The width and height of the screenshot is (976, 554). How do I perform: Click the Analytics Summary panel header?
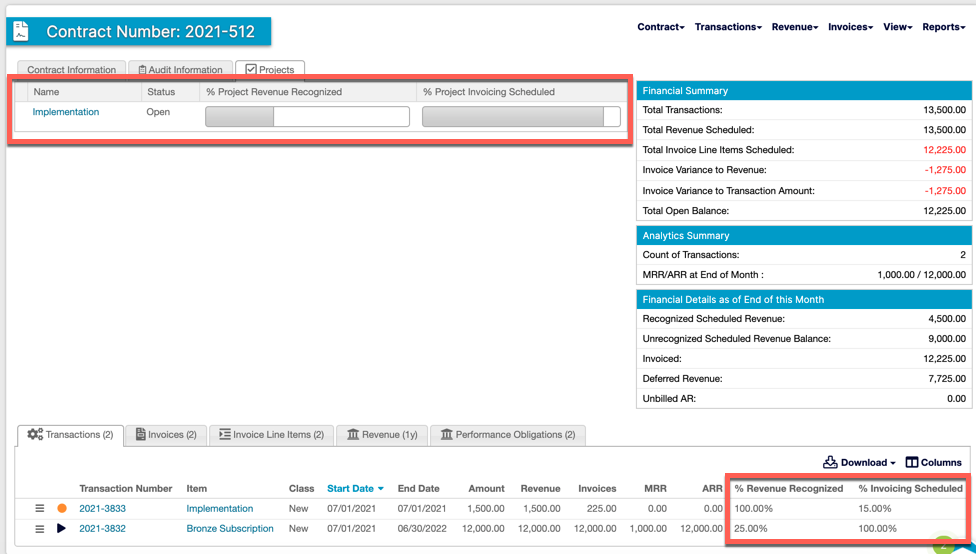click(804, 235)
